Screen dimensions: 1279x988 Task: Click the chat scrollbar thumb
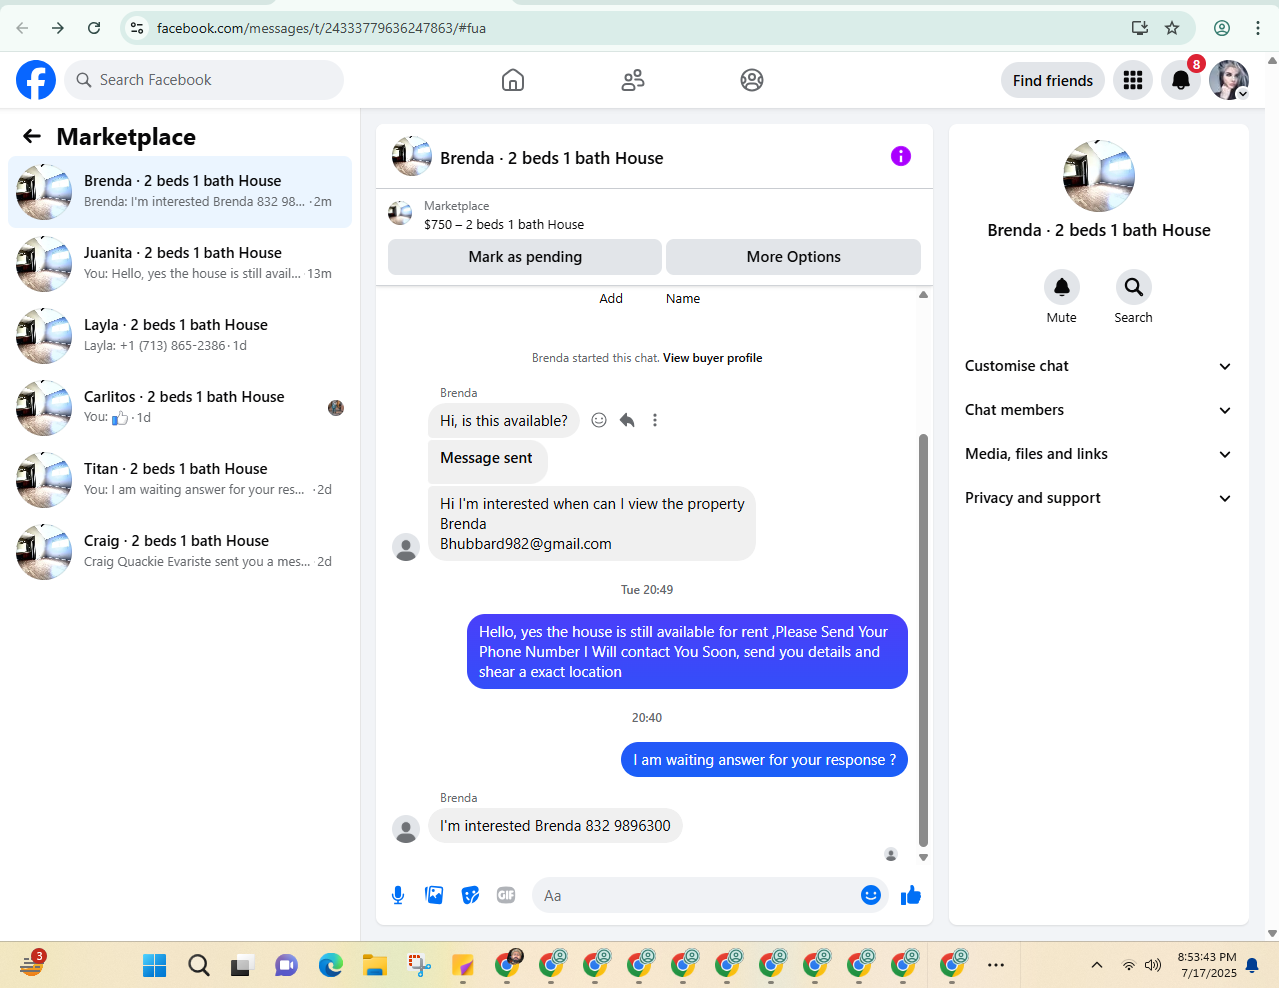click(x=923, y=640)
